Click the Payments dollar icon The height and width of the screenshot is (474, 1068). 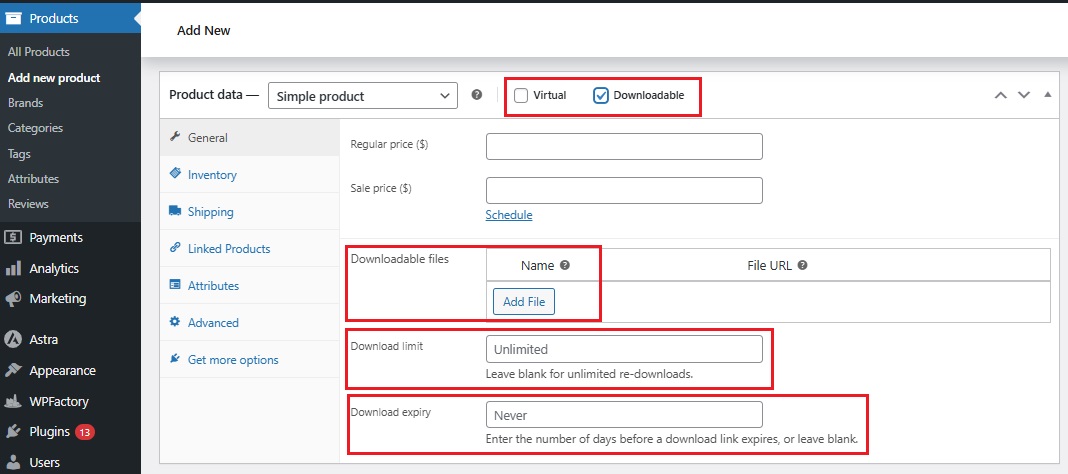coord(12,237)
